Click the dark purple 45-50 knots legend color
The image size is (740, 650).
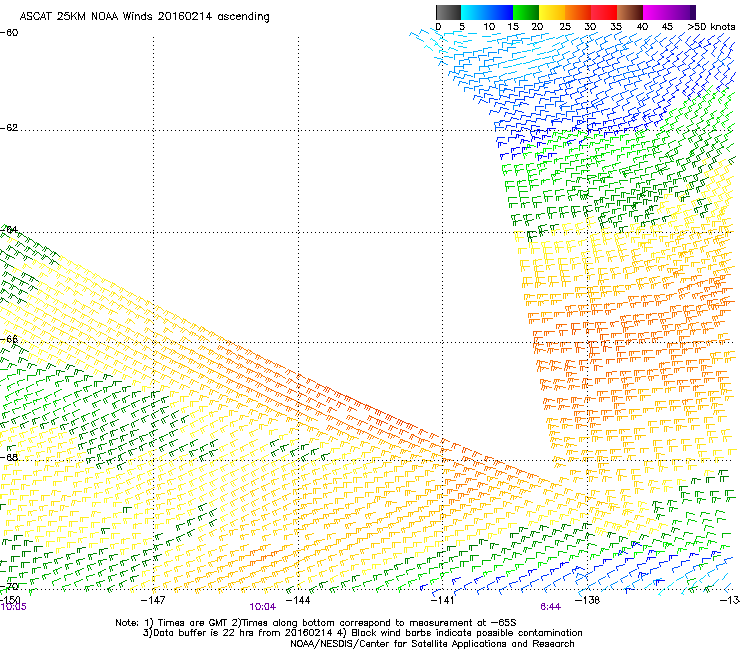[x=682, y=12]
